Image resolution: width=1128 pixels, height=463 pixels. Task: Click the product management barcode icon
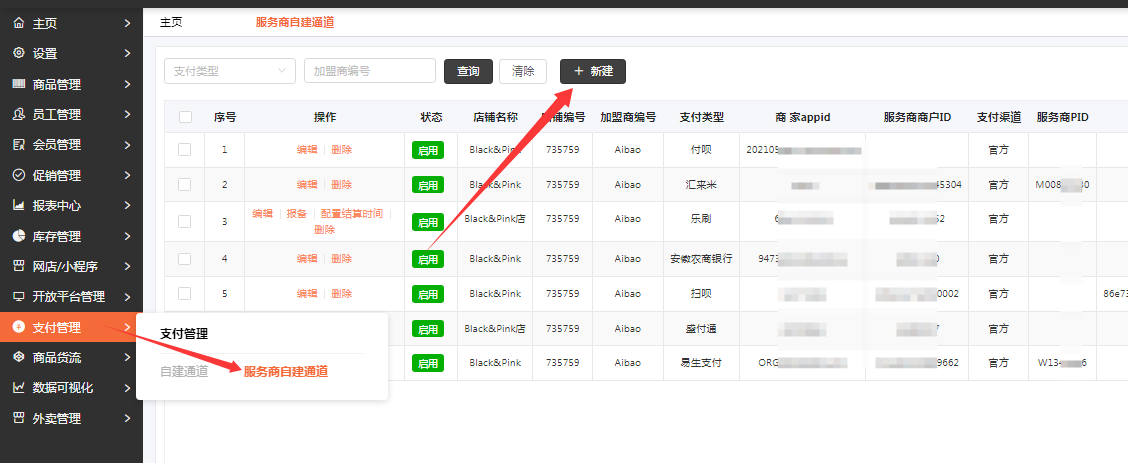pos(18,84)
